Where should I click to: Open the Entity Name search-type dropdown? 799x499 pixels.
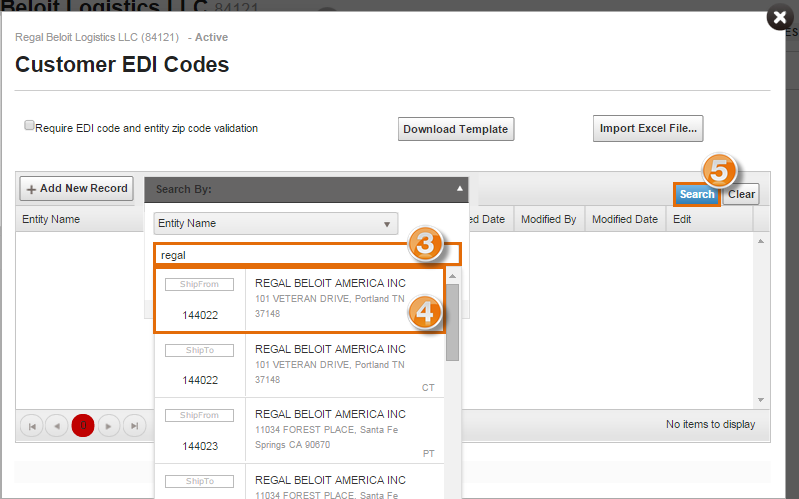(x=276, y=223)
